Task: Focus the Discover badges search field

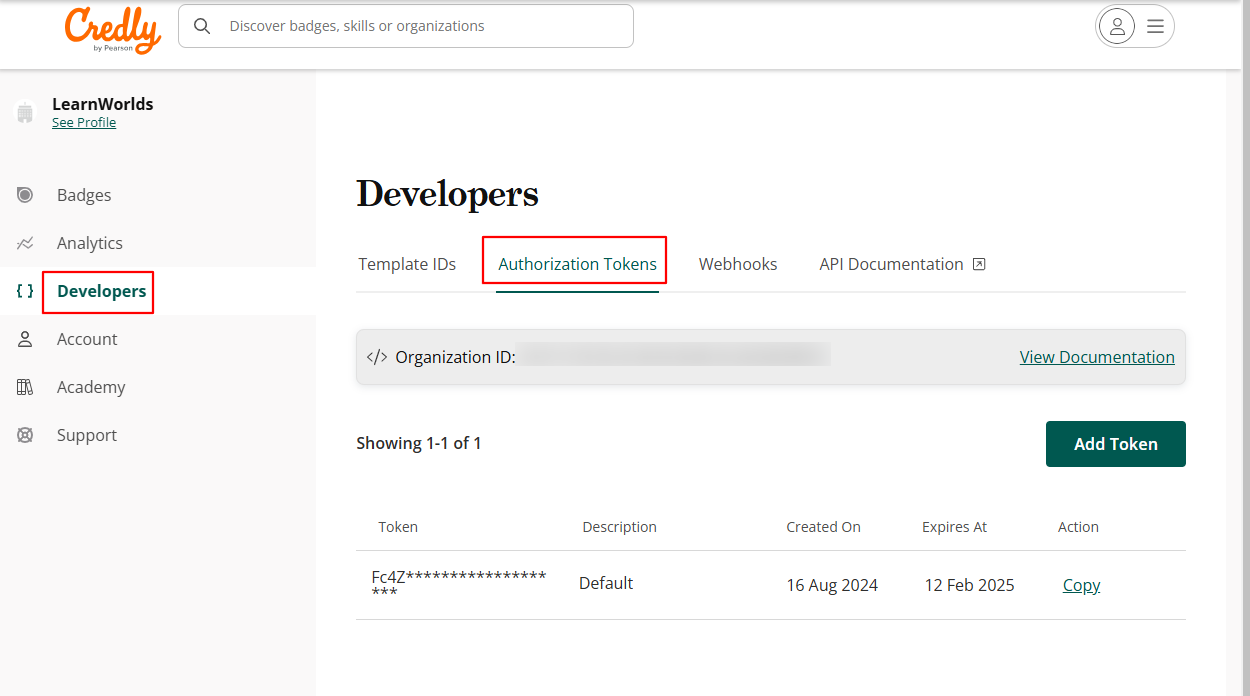Action: tap(406, 26)
